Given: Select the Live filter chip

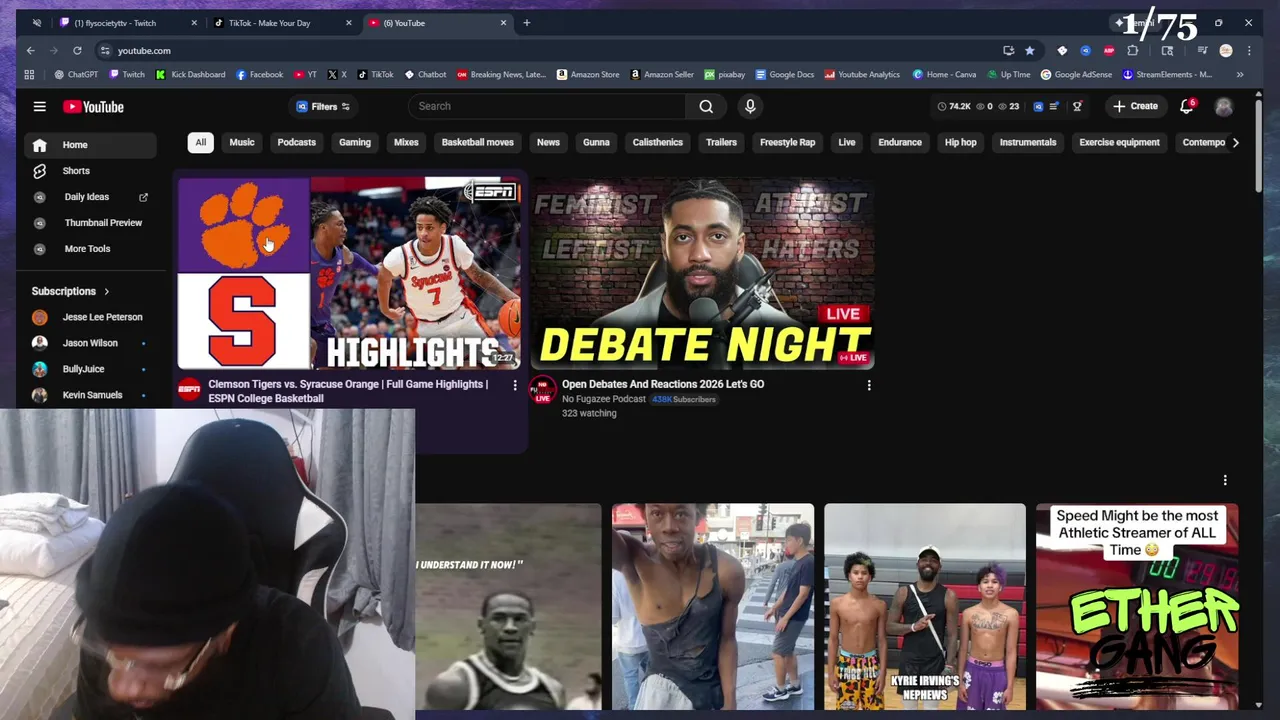Looking at the screenshot, I should (x=847, y=142).
